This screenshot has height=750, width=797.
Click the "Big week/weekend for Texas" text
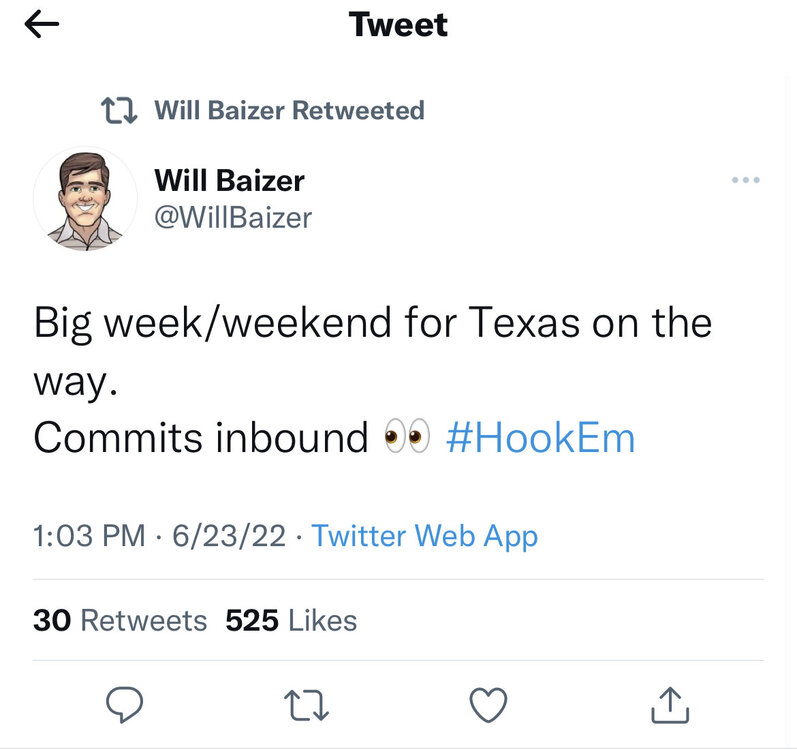248,323
